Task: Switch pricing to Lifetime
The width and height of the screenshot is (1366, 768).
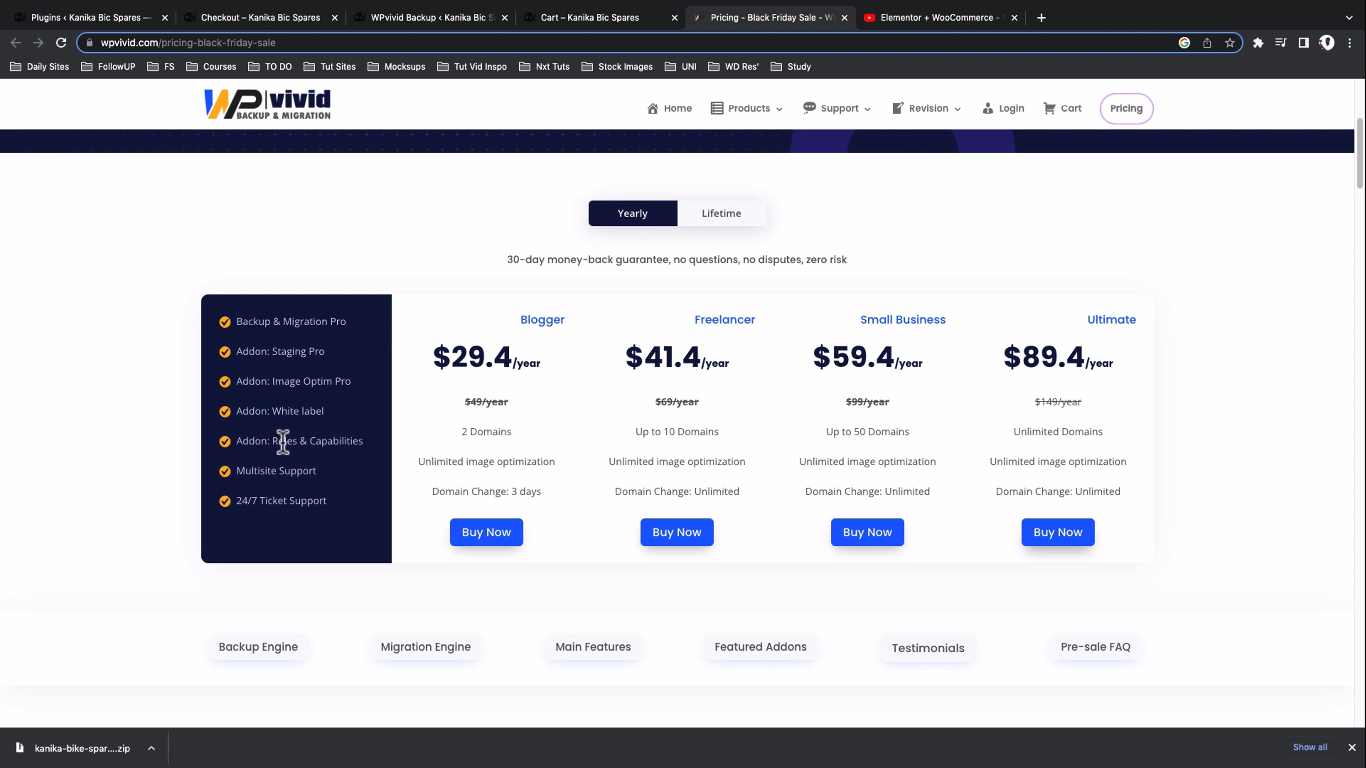Action: [721, 213]
